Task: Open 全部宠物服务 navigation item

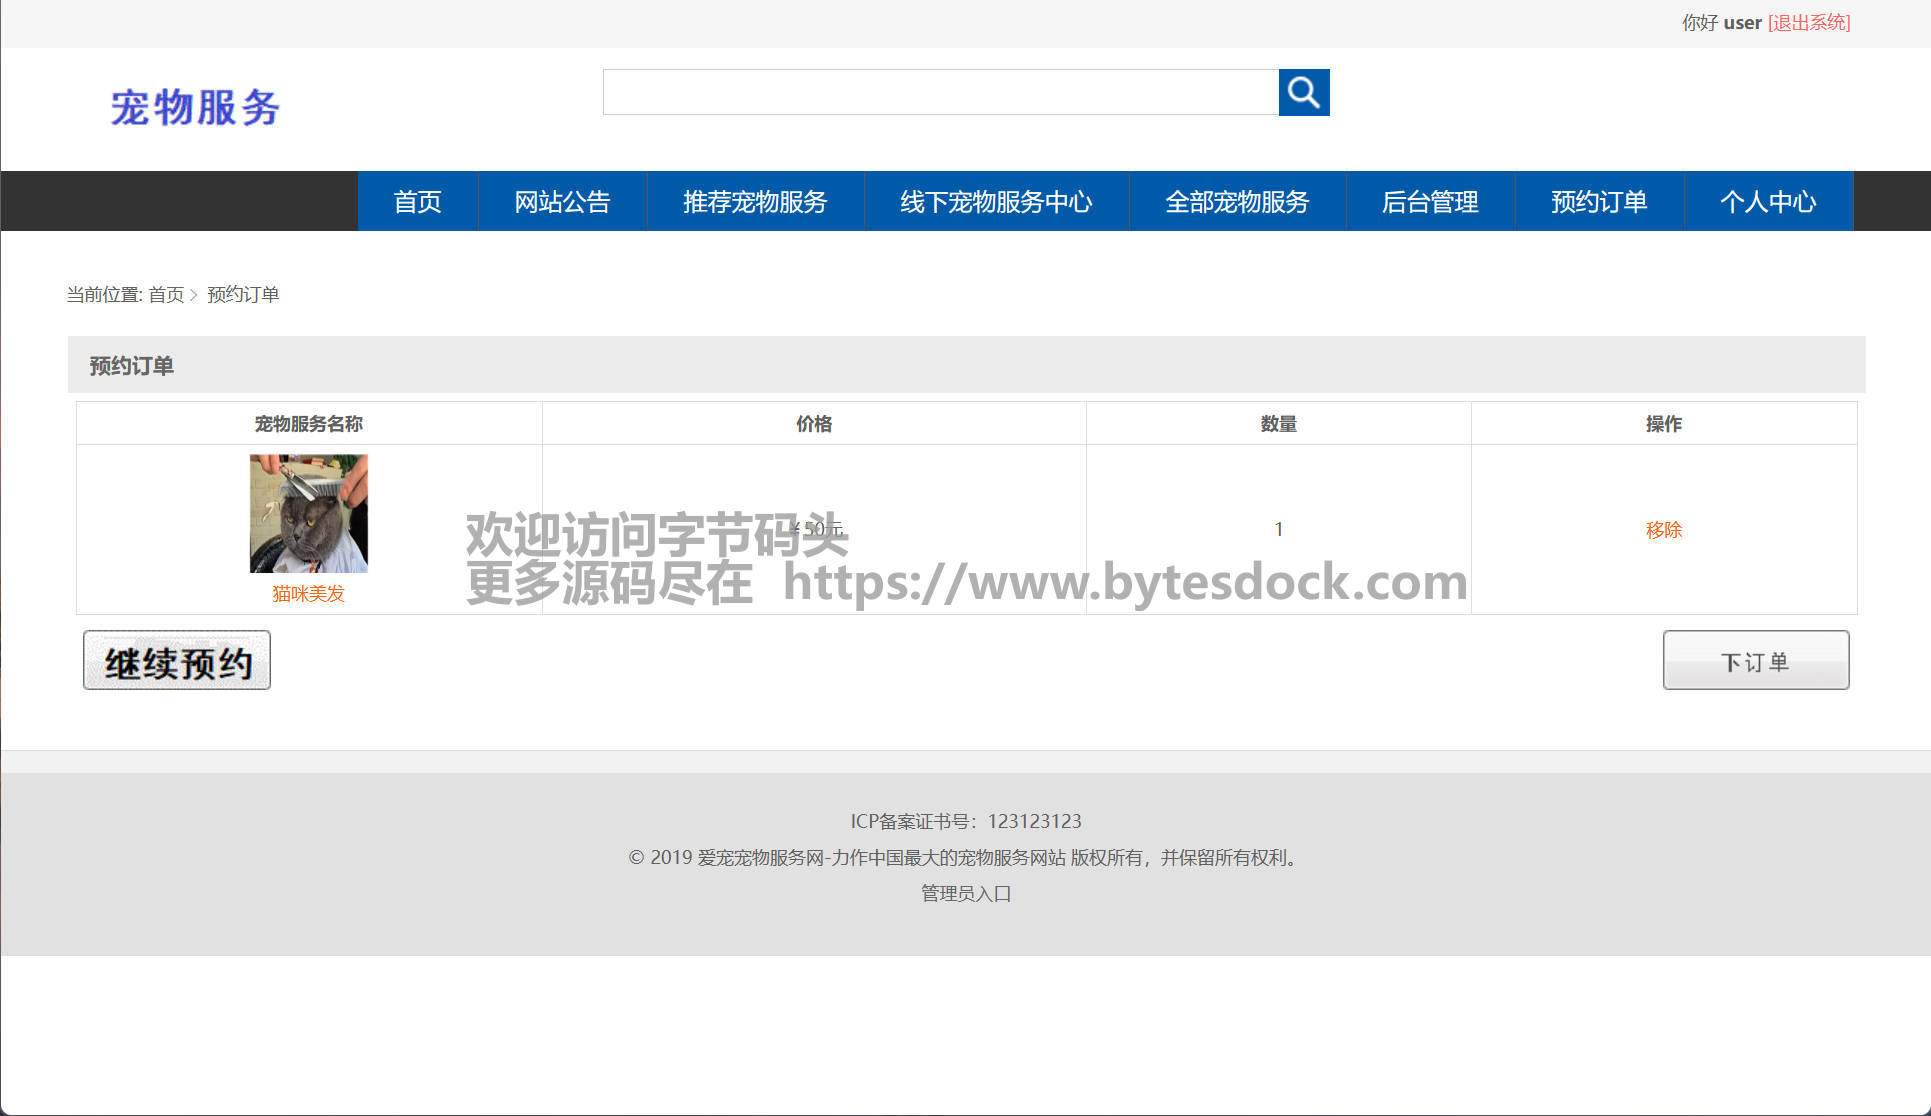Action: click(x=1237, y=202)
